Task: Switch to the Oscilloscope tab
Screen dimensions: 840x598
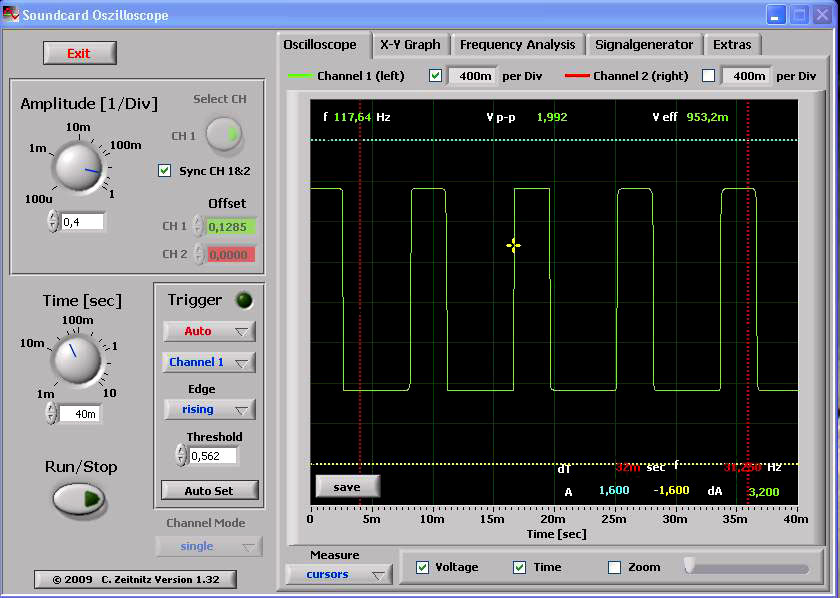Action: (x=320, y=45)
